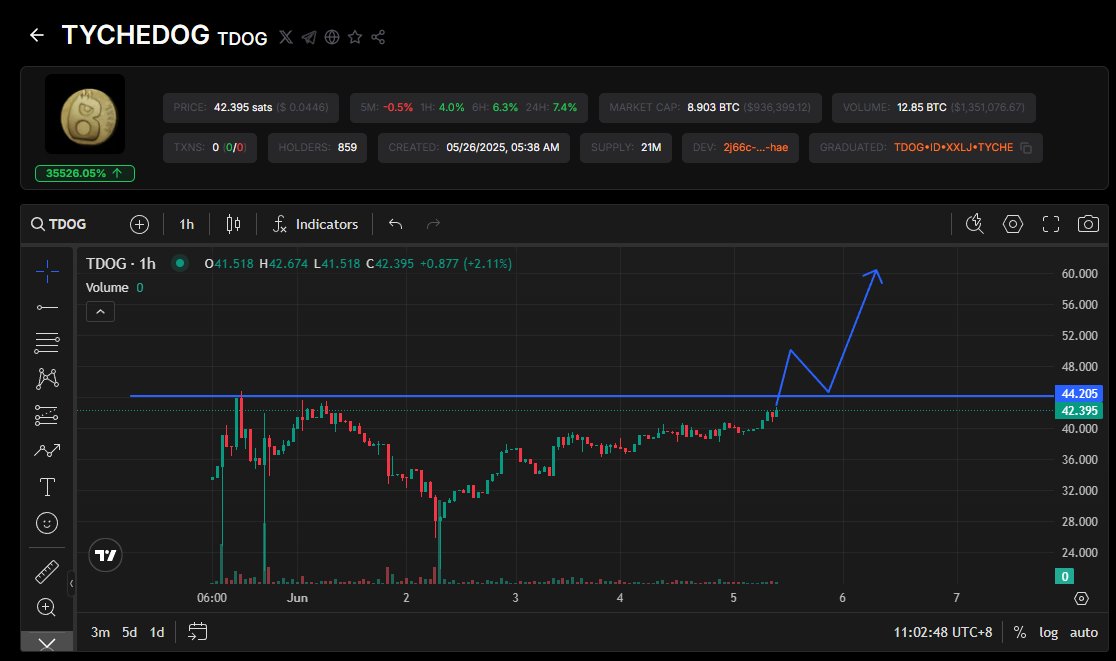Image resolution: width=1116 pixels, height=661 pixels.
Task: Select the XABCD pattern tool
Action: click(46, 378)
